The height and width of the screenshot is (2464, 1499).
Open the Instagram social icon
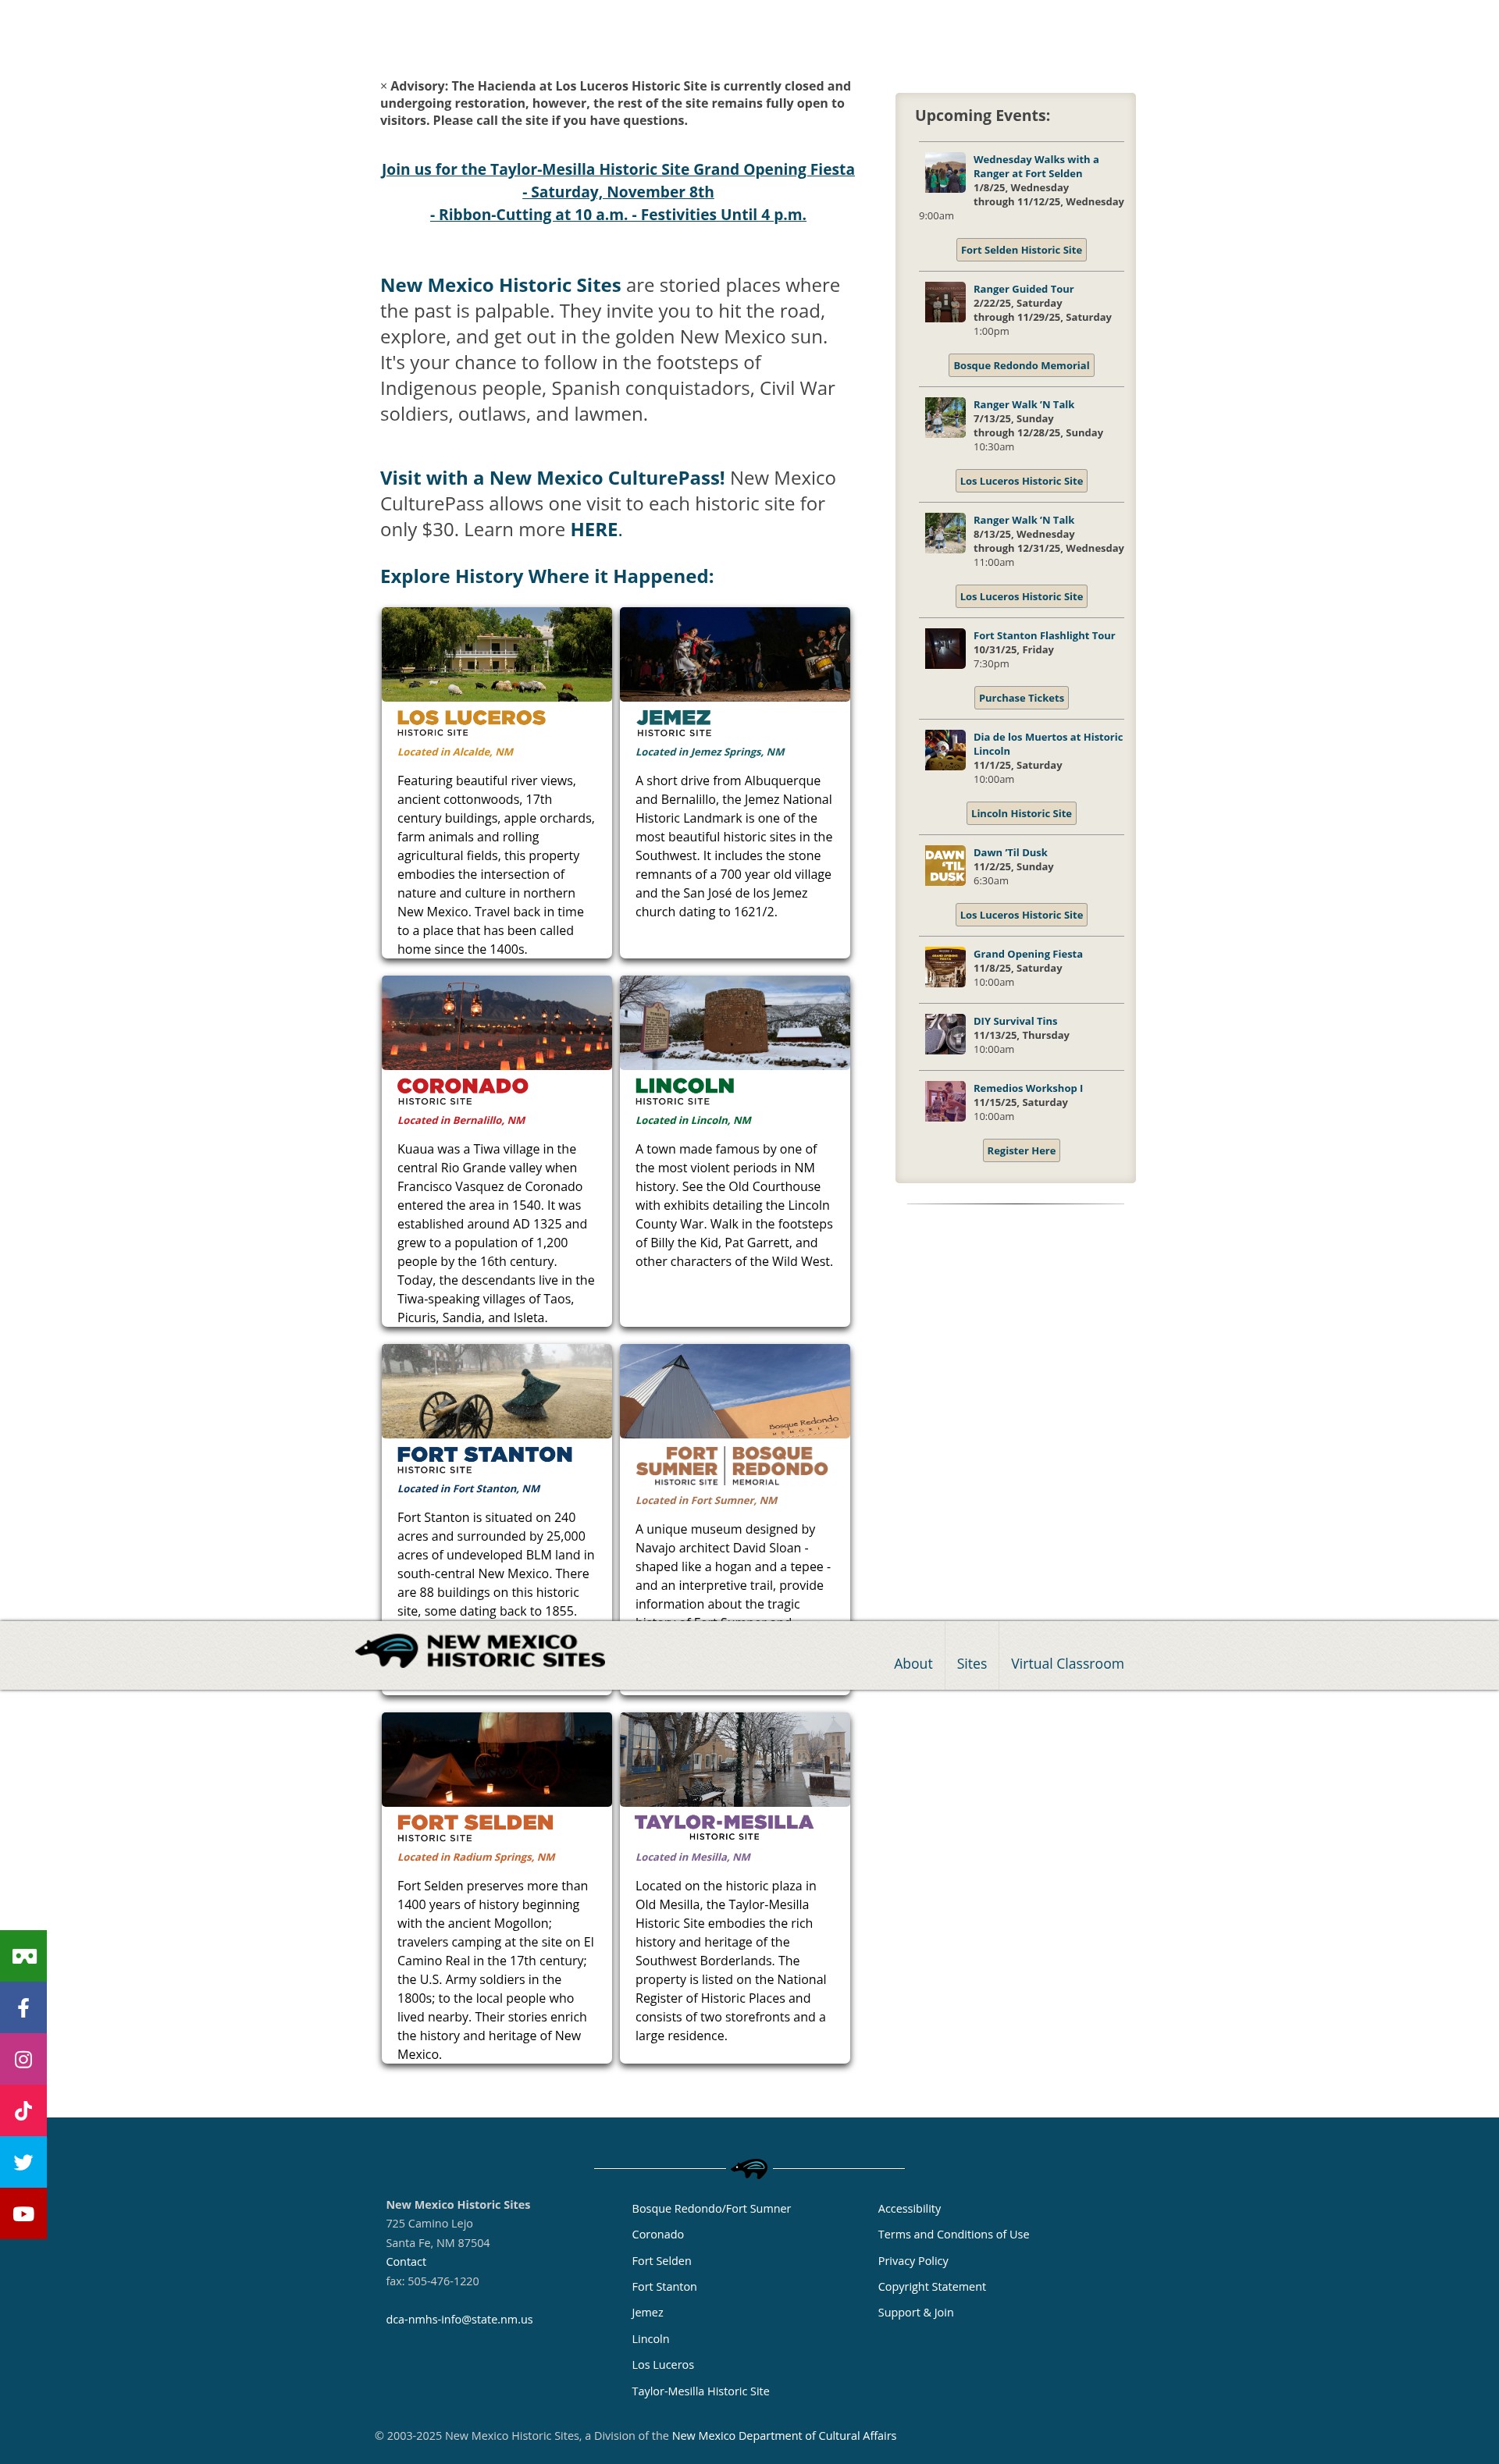(23, 2059)
